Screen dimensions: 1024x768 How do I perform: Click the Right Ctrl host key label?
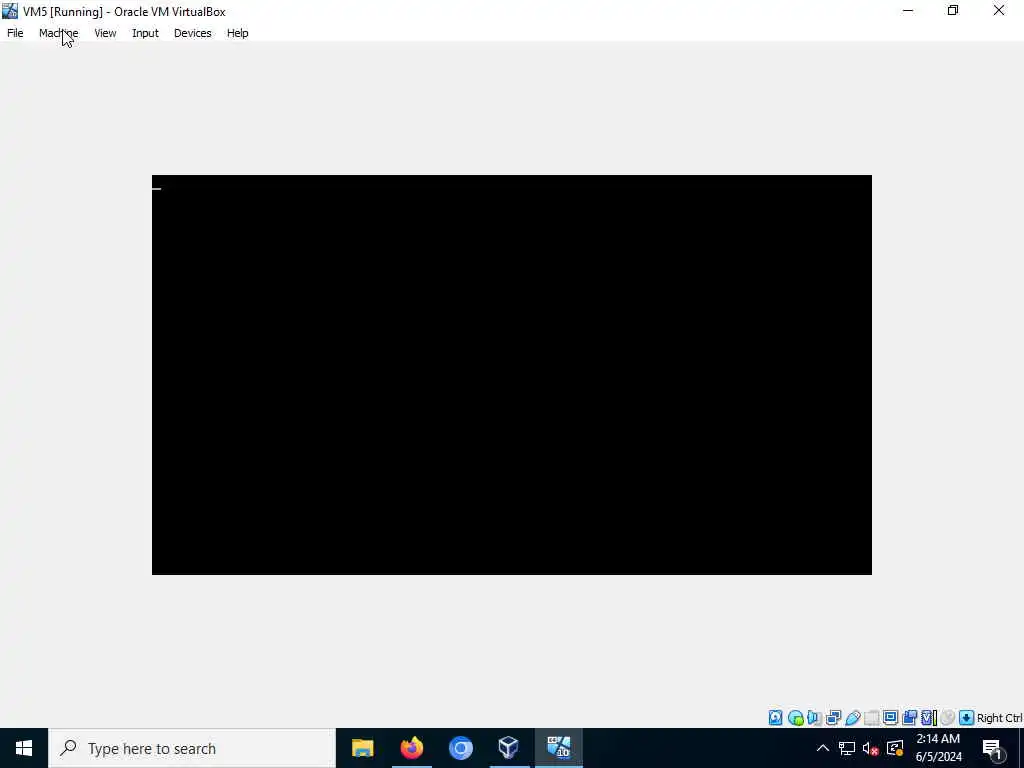999,718
